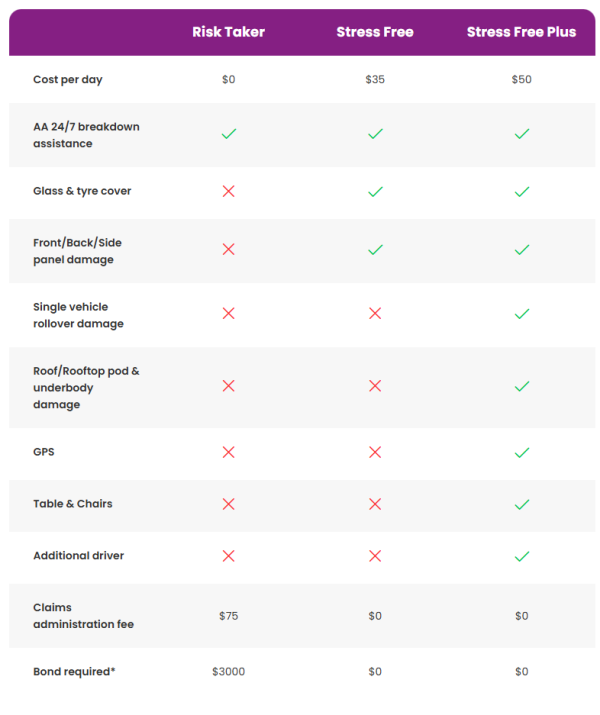
Task: Click Stress Free's Single vehicle rollover damage cross
Action: pyautogui.click(x=375, y=313)
